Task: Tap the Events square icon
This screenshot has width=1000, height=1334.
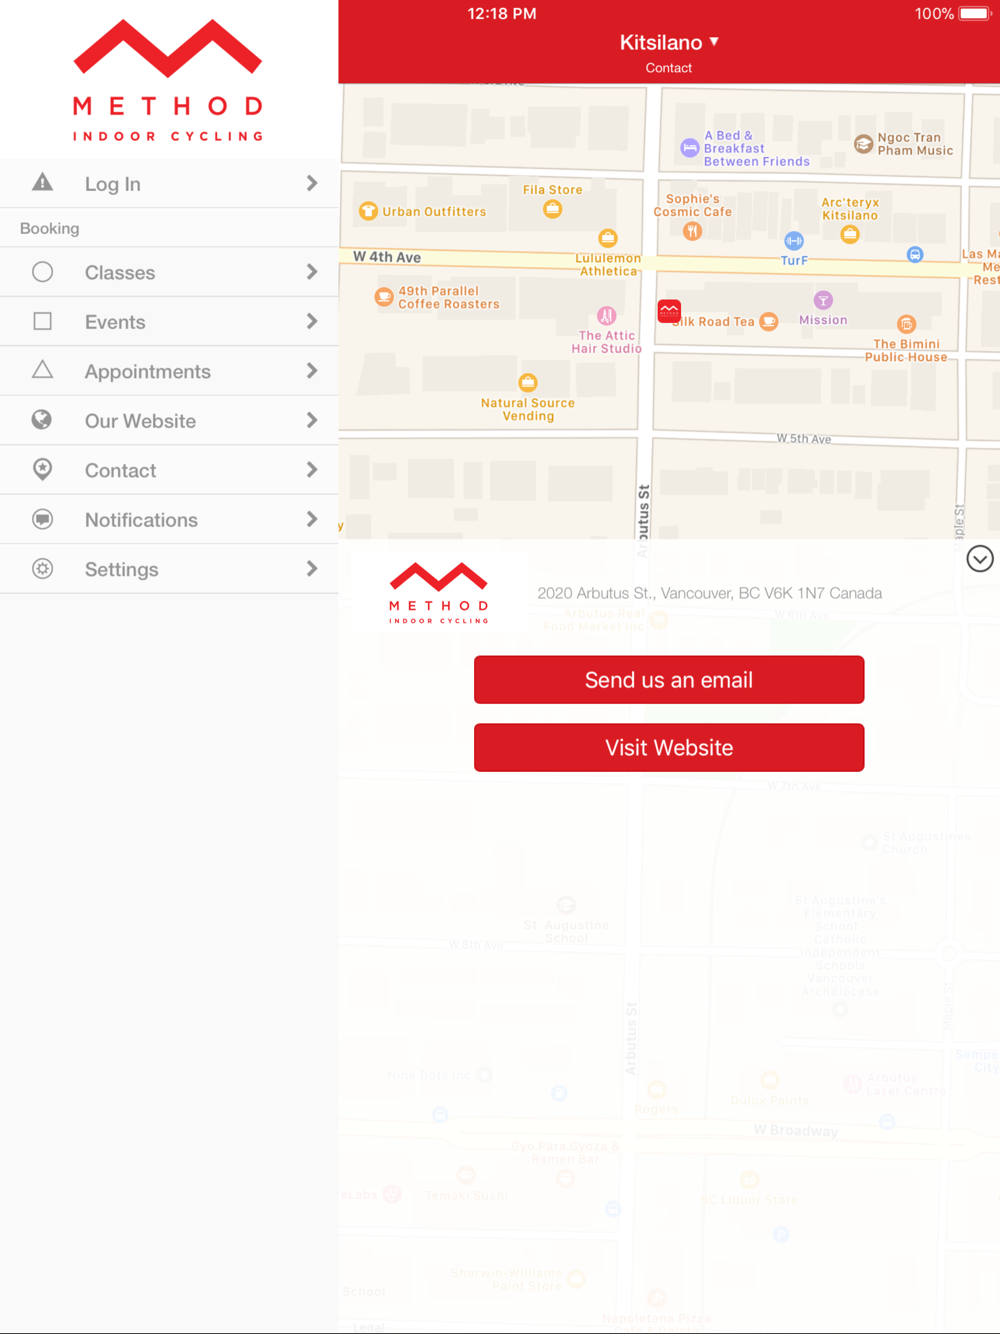Action: point(42,321)
